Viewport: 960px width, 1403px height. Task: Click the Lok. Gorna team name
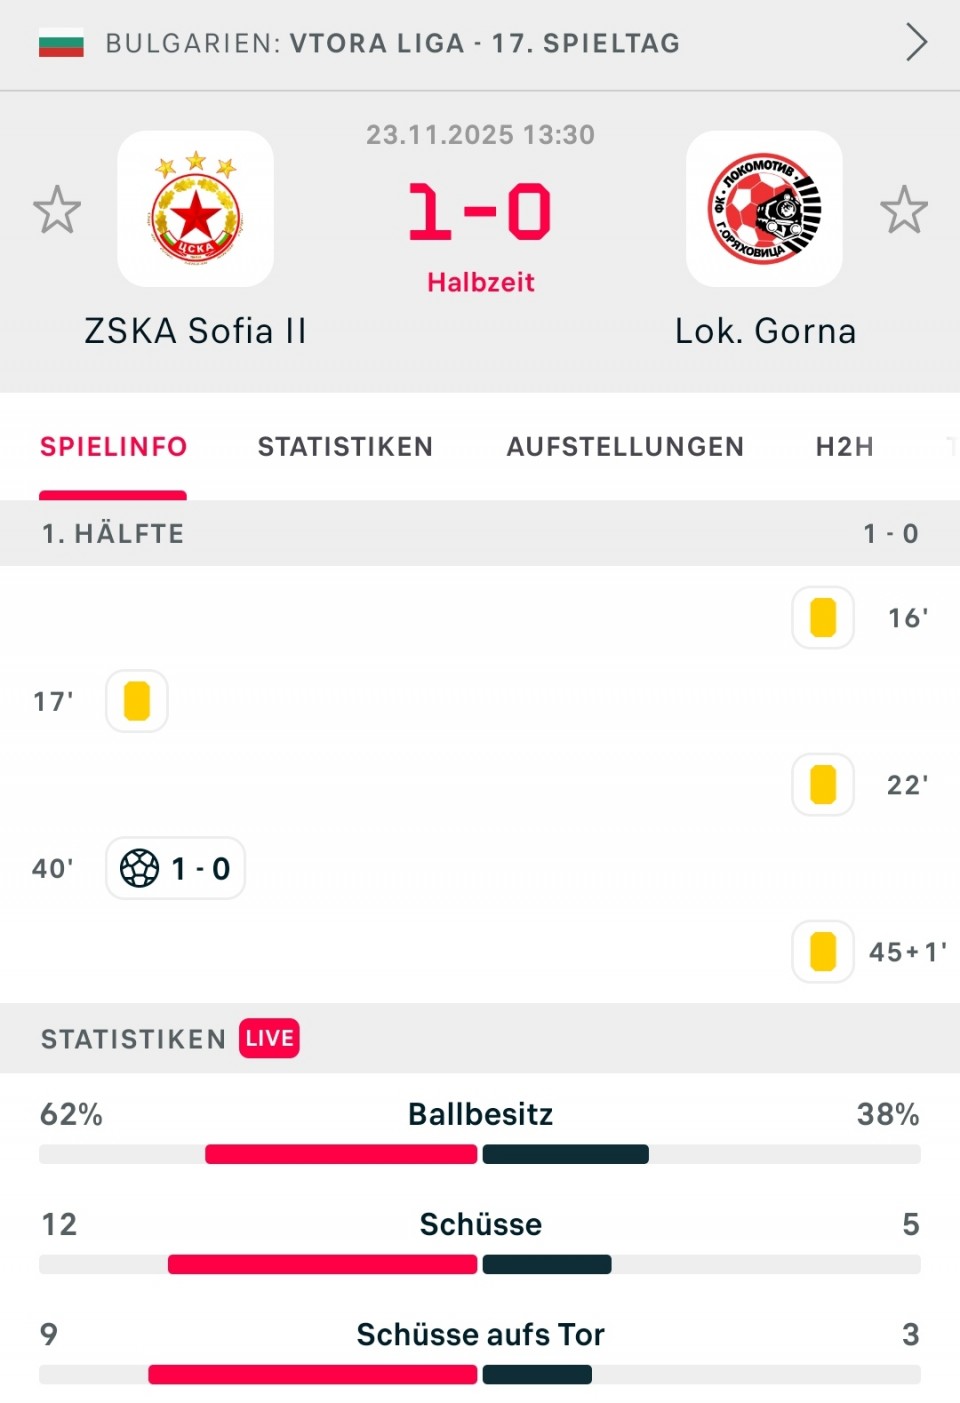[x=765, y=331]
